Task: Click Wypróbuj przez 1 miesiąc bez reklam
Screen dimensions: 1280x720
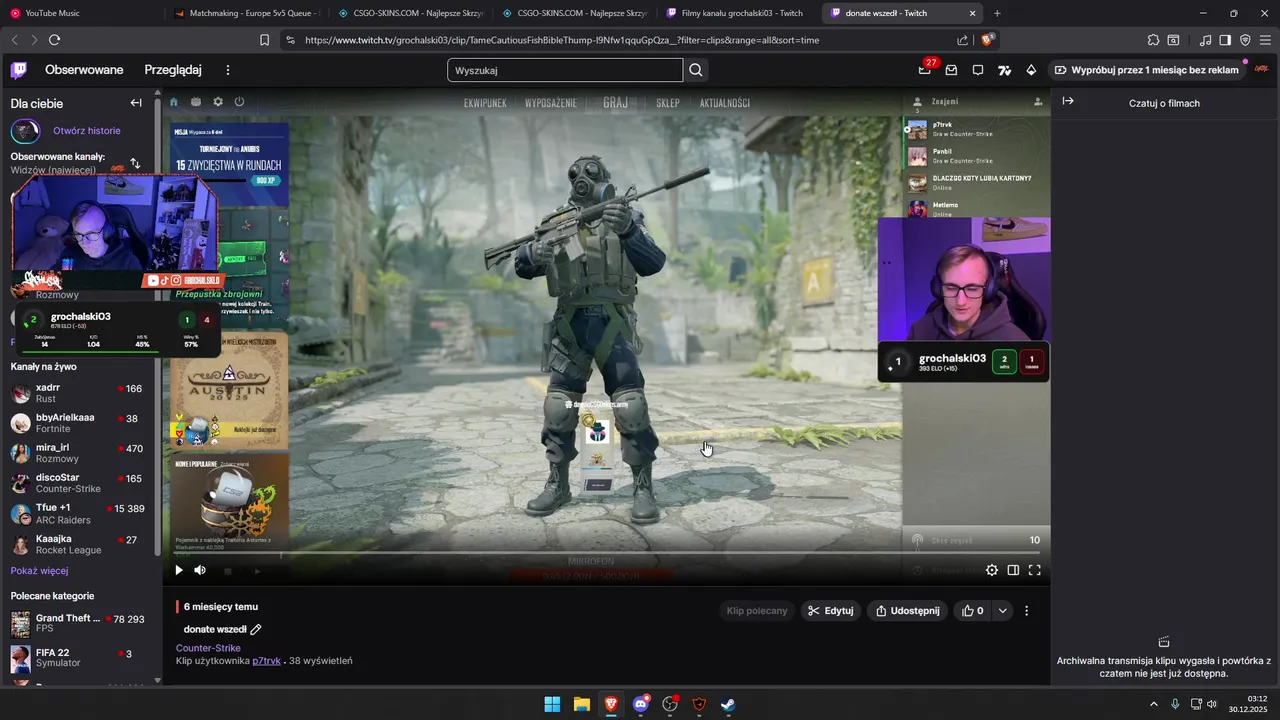Action: coord(1146,70)
